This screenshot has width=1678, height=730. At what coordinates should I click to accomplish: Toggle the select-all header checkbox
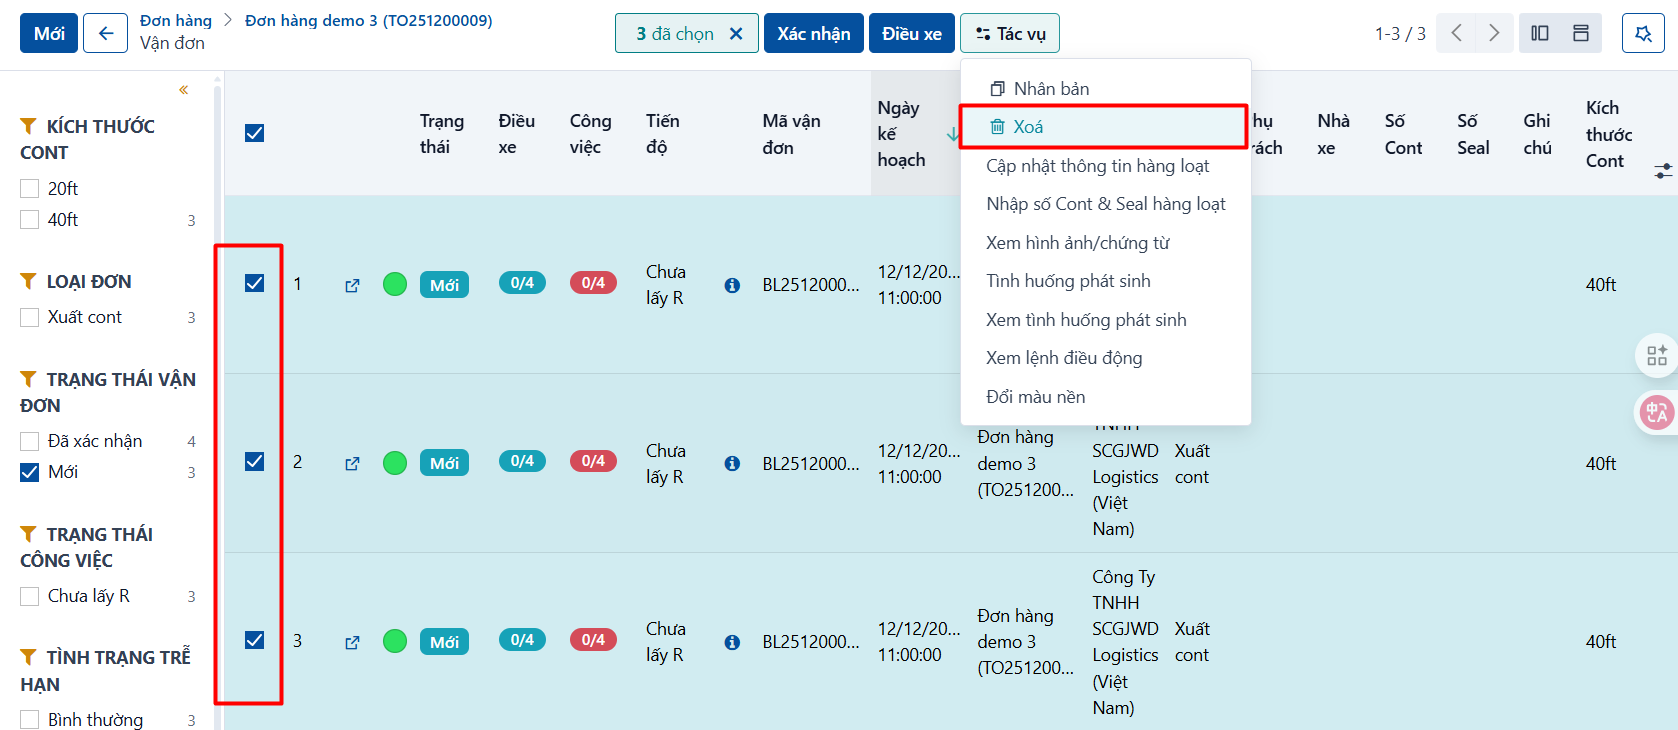(x=255, y=133)
